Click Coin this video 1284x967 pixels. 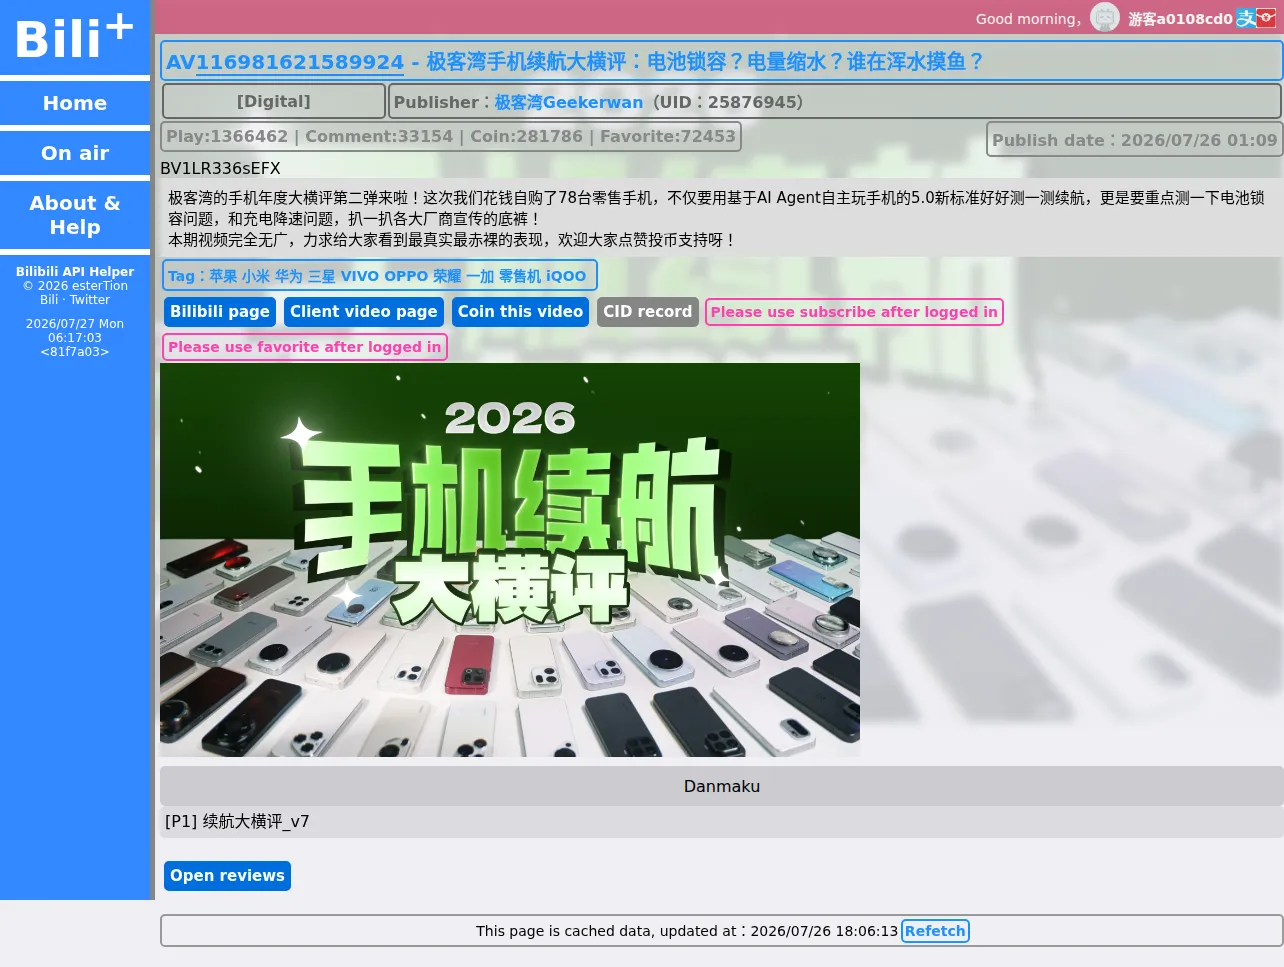click(520, 312)
